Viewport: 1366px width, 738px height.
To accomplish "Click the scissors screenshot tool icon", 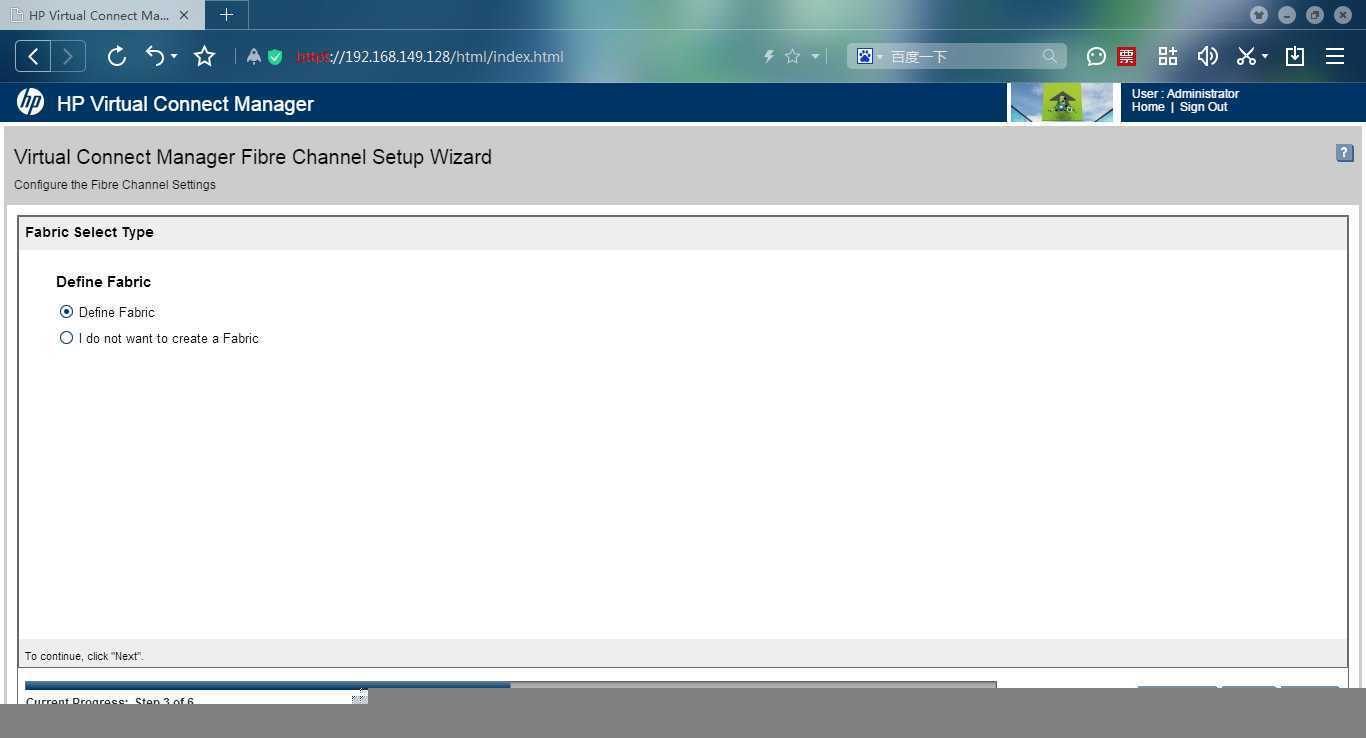I will click(x=1246, y=56).
